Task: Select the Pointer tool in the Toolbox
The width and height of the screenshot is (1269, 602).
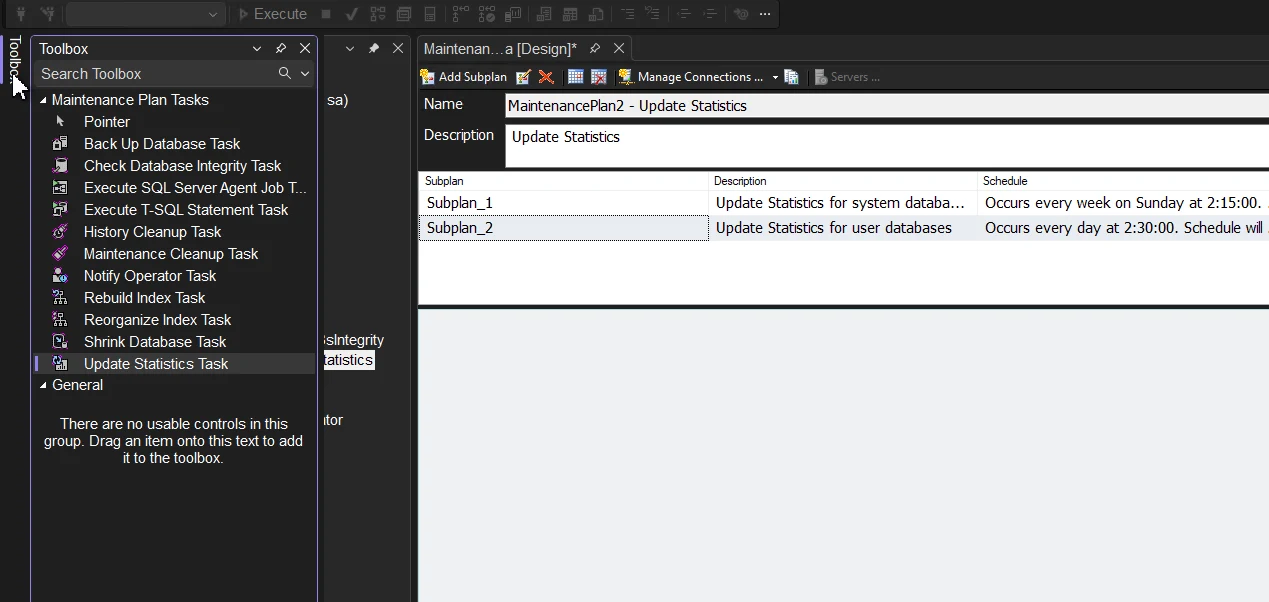Action: (x=106, y=121)
